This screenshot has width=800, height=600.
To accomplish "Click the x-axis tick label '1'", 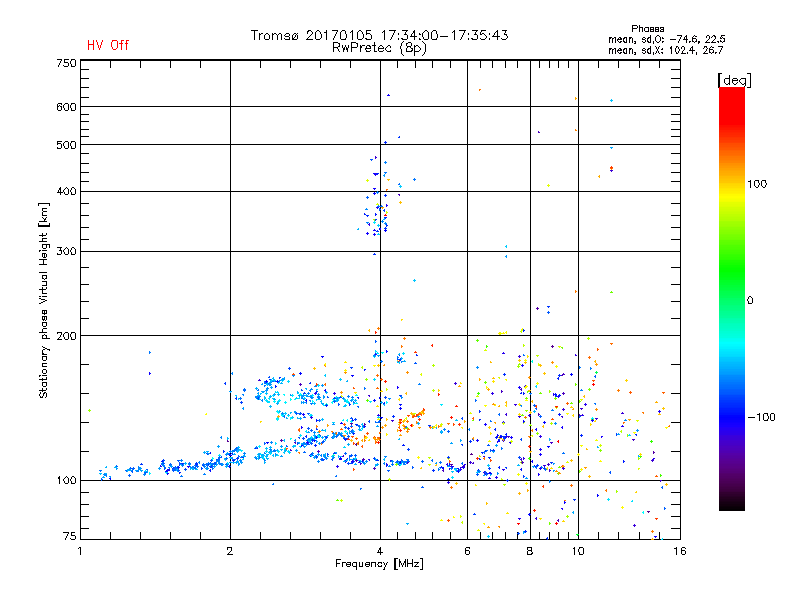I will click(80, 551).
